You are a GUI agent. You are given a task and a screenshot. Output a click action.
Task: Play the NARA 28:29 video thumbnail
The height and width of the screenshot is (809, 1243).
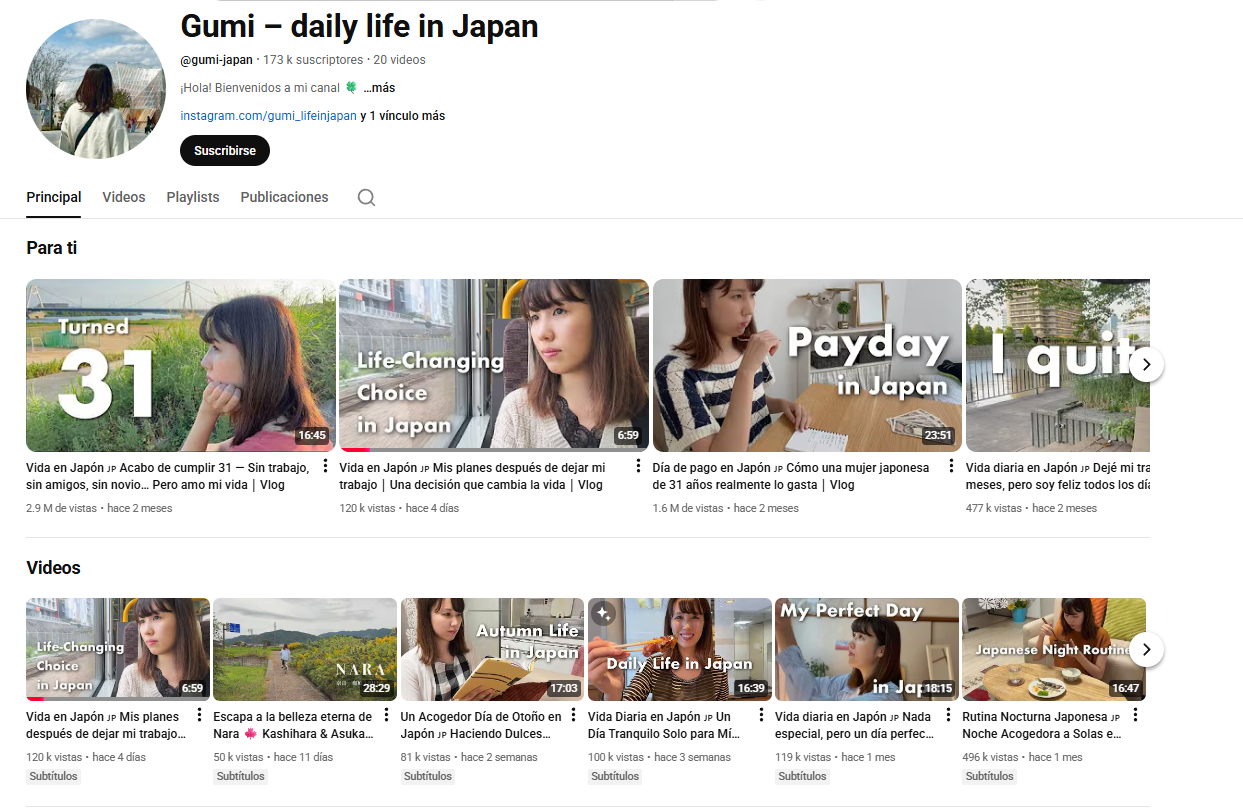[x=305, y=649]
